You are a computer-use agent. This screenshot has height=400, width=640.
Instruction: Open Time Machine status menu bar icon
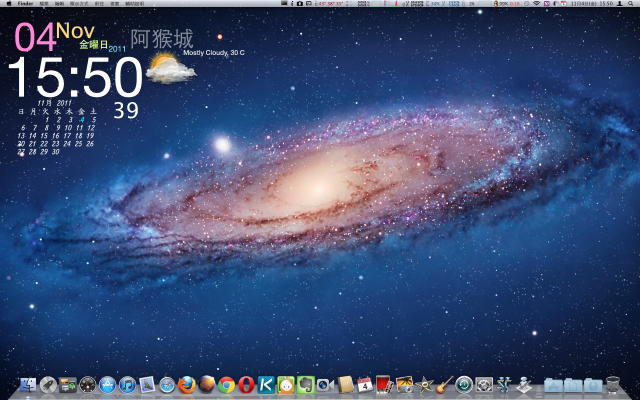click(527, 4)
